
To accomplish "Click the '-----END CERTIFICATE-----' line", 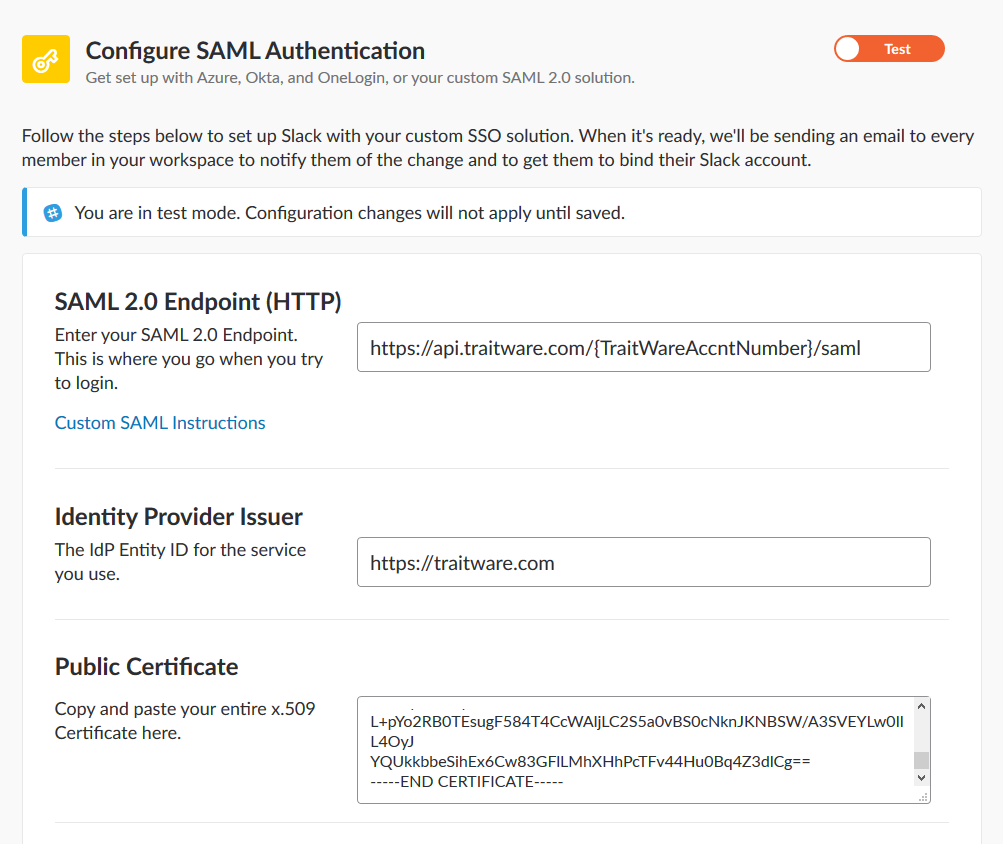I will 466,782.
